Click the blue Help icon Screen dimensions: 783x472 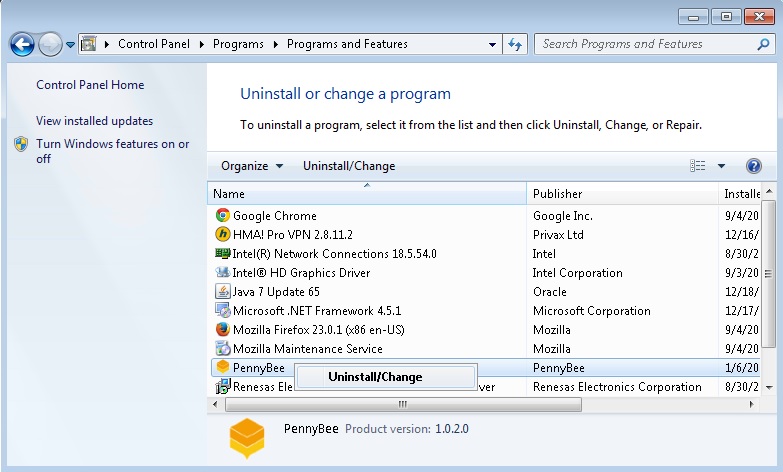pos(754,166)
